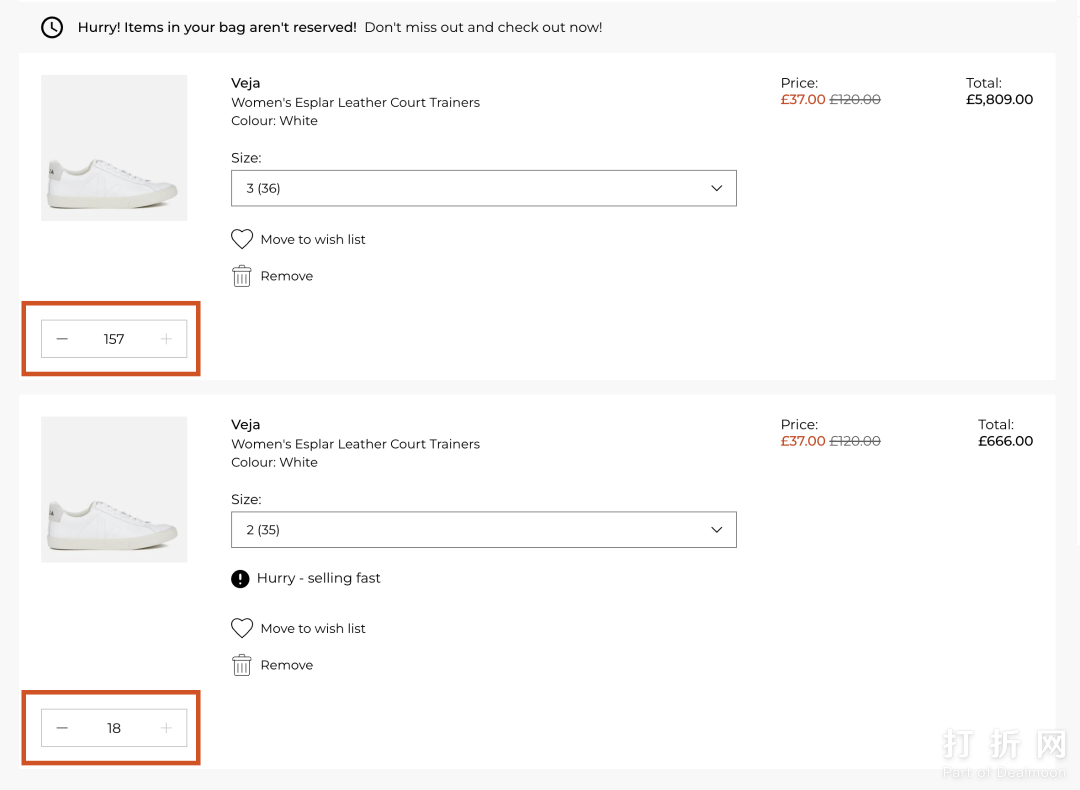Click quantity field showing 18
The image size is (1080, 790).
pos(114,728)
